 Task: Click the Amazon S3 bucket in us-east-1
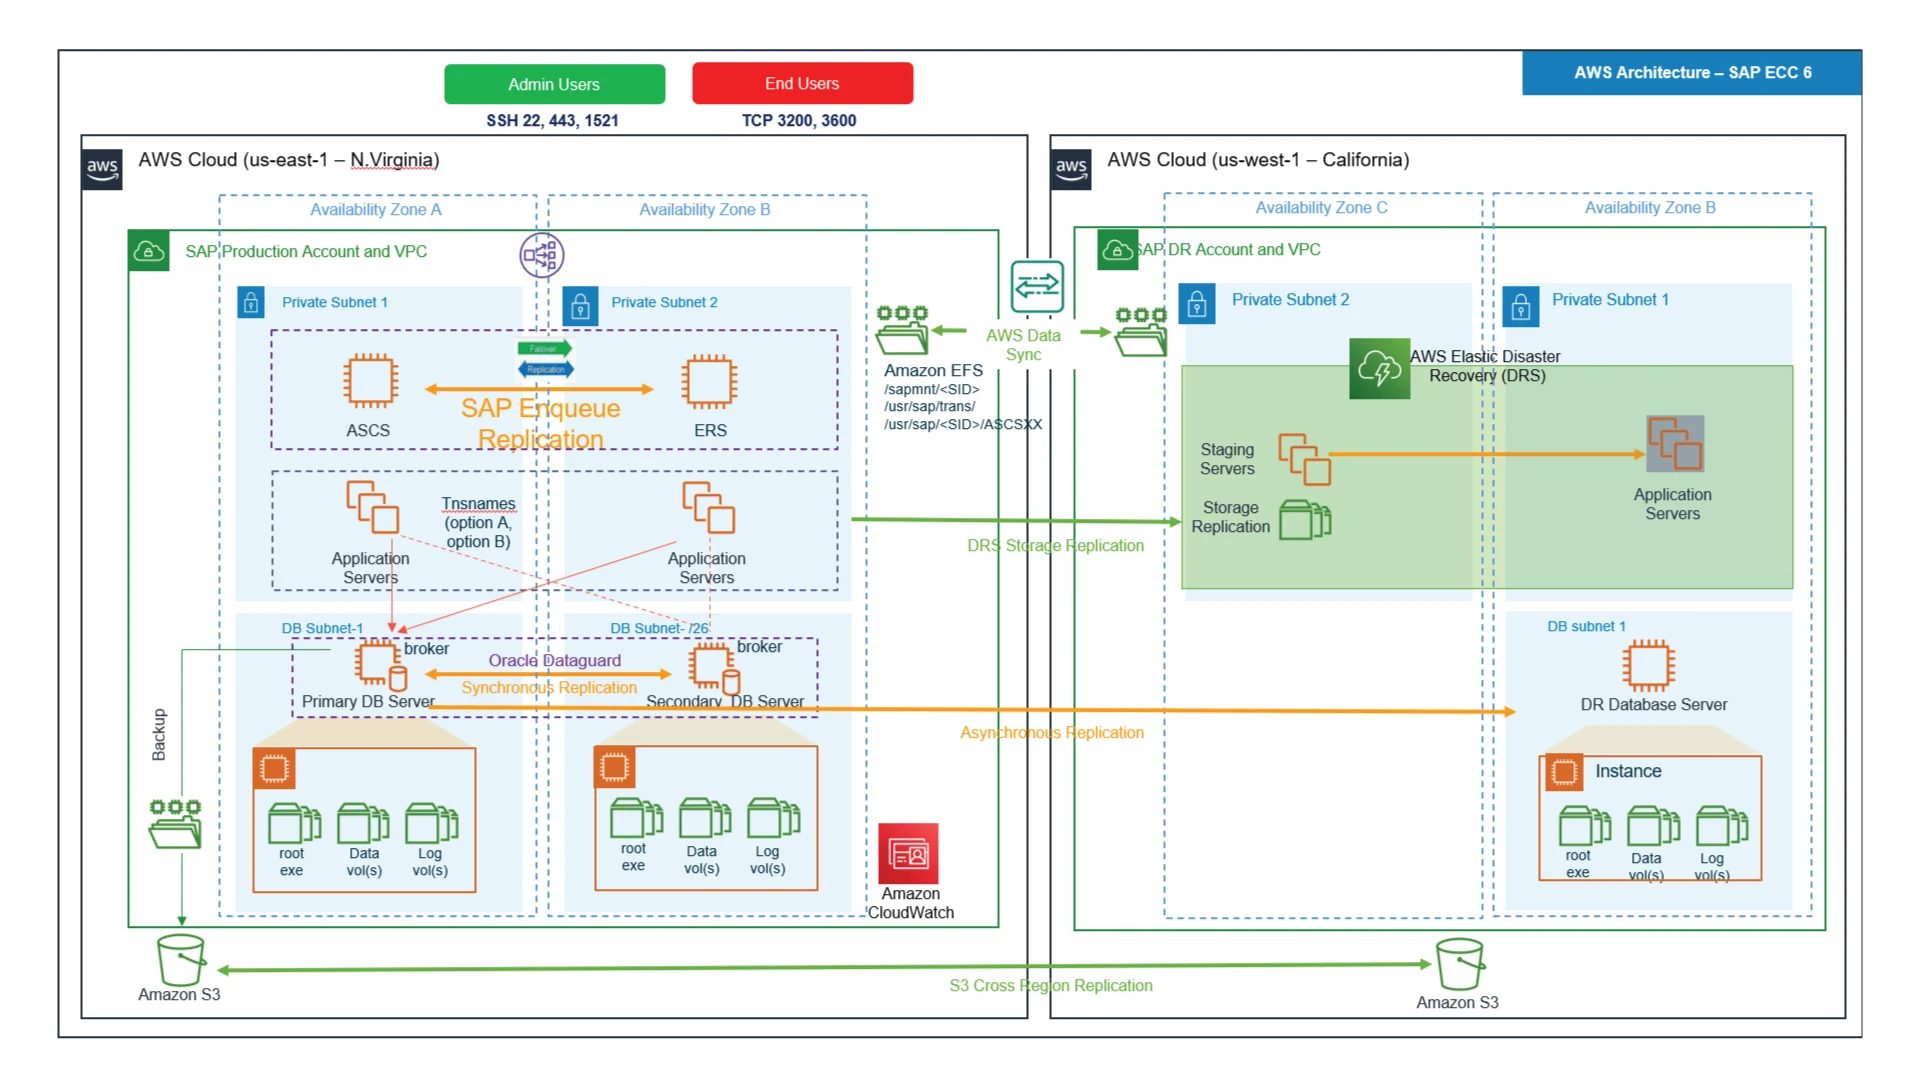pyautogui.click(x=181, y=960)
